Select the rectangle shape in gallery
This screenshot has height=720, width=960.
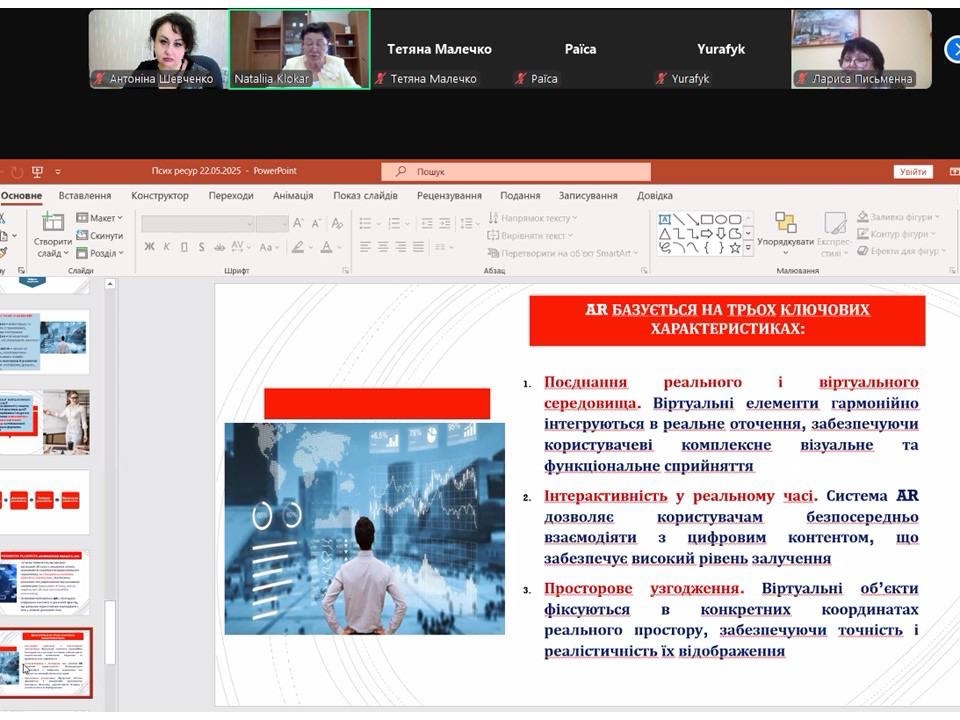point(707,219)
